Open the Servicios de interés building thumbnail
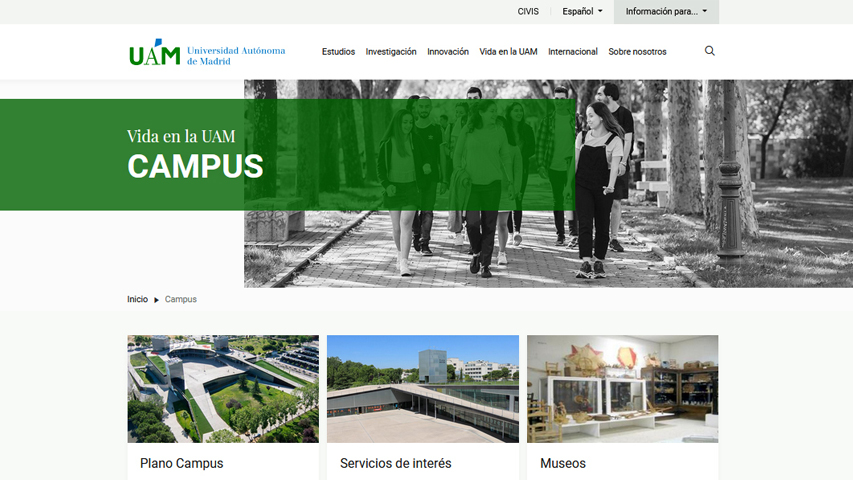 pos(423,389)
